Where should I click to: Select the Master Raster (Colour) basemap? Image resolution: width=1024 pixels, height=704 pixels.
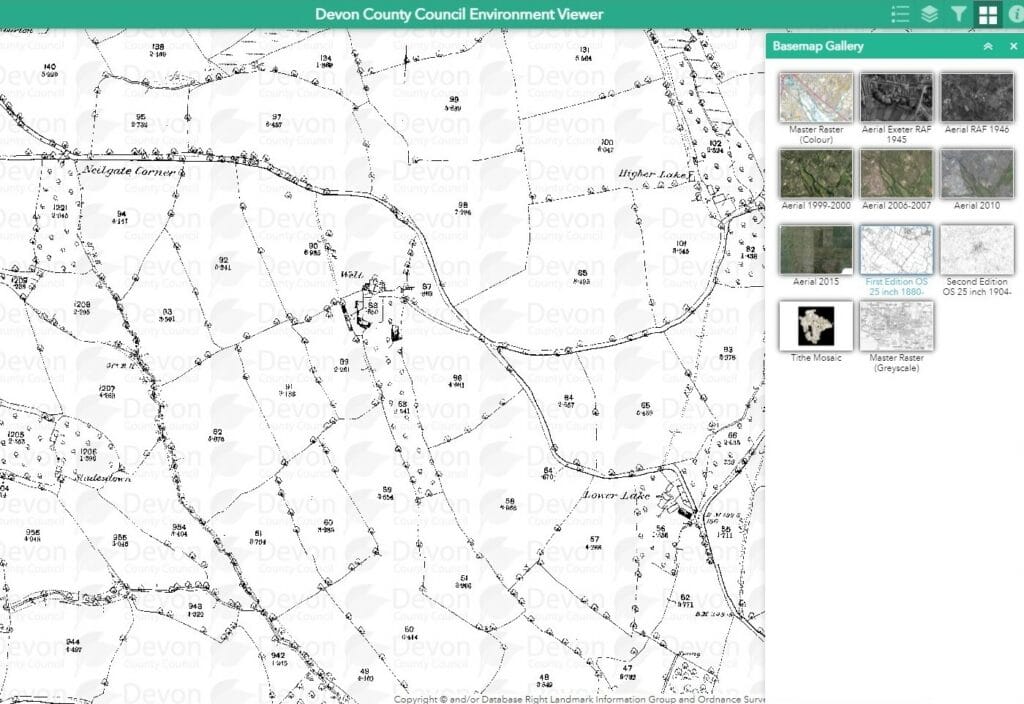pos(815,95)
